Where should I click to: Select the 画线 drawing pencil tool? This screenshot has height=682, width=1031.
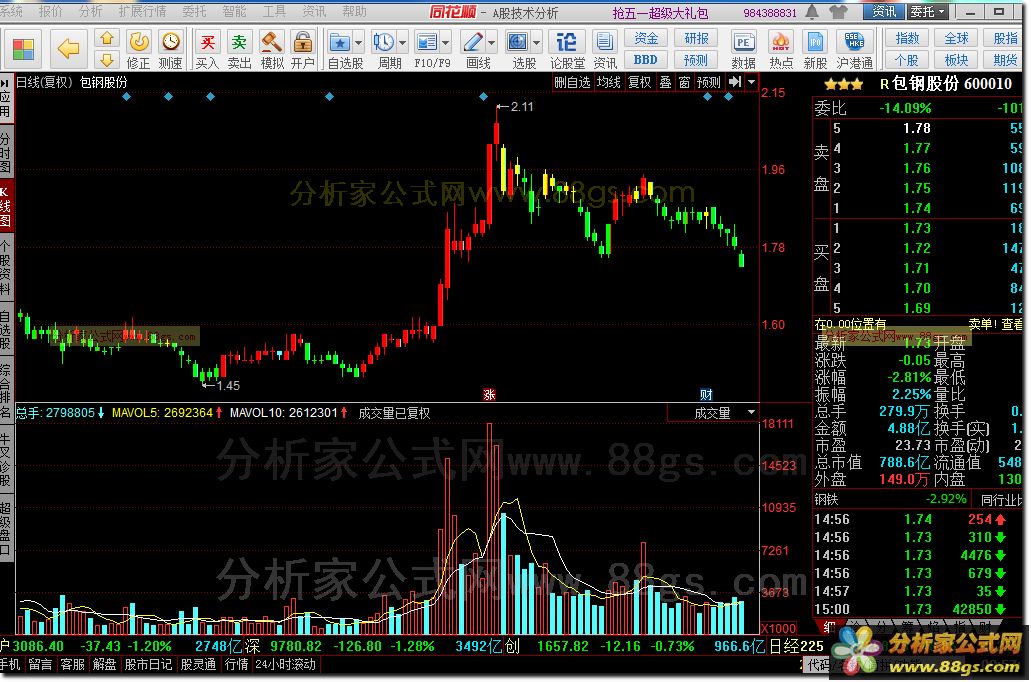point(473,43)
